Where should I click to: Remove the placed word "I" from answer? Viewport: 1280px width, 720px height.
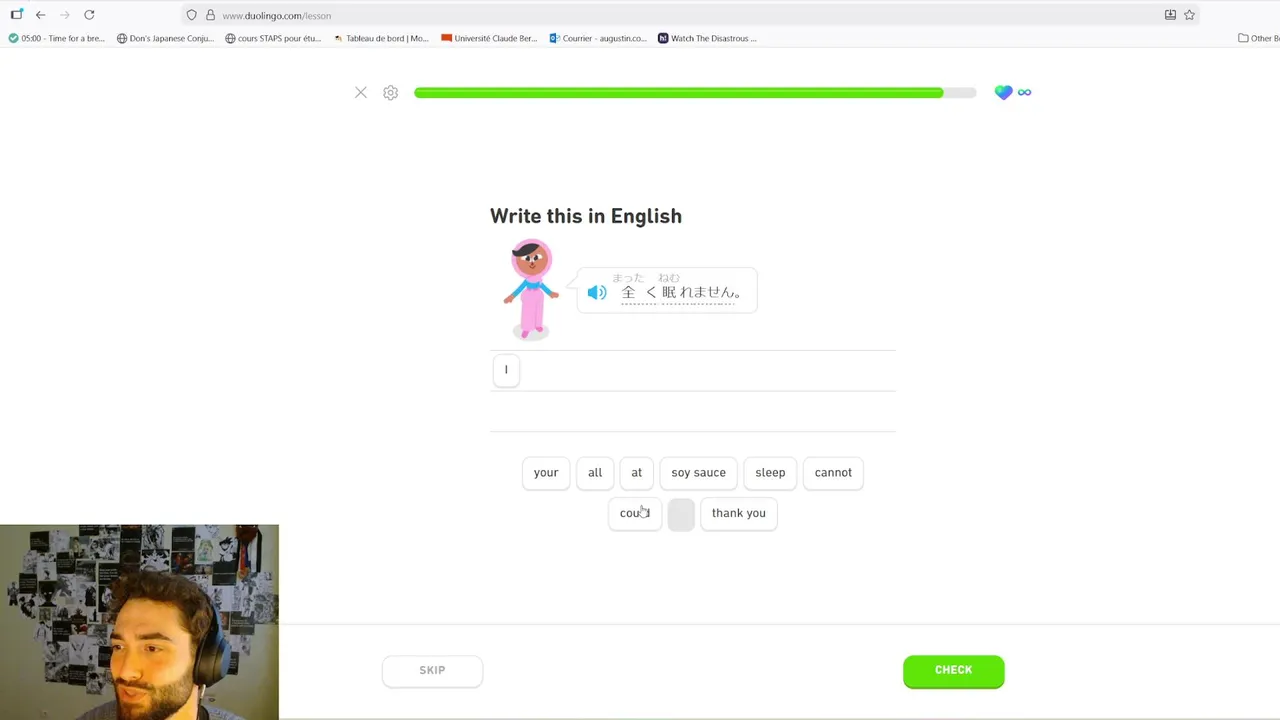tap(506, 370)
